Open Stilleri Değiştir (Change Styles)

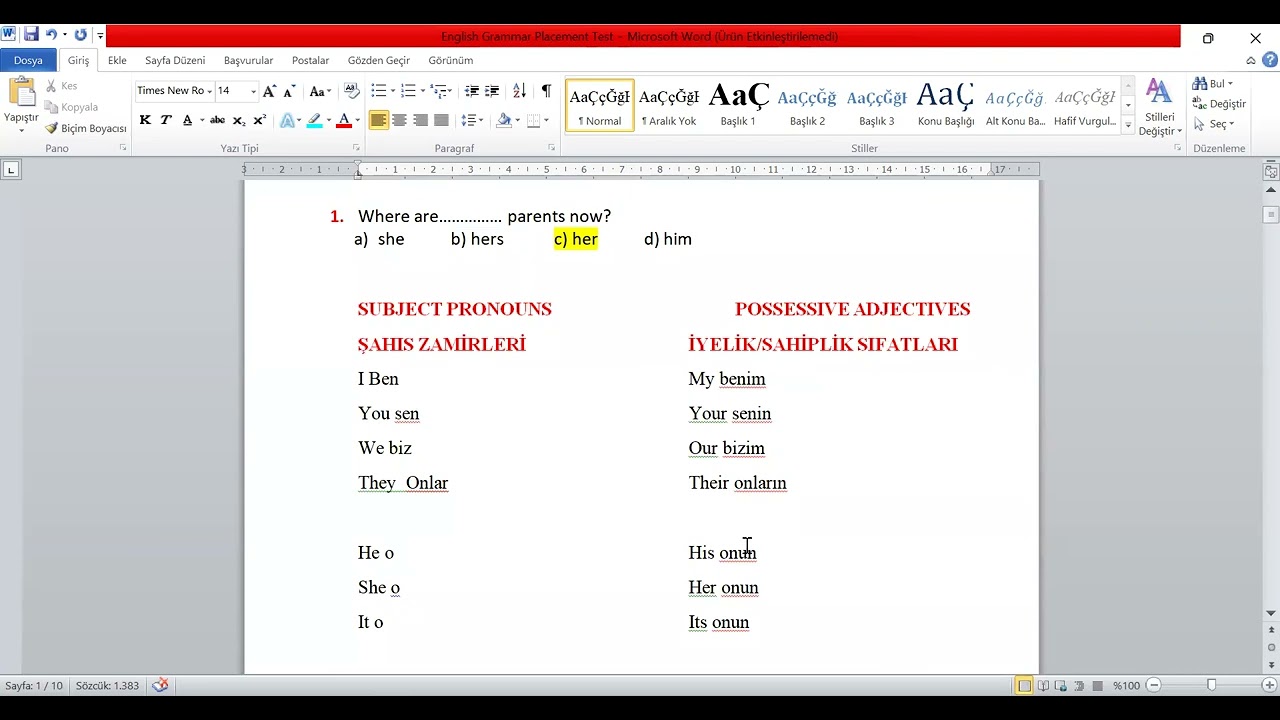[x=1160, y=108]
